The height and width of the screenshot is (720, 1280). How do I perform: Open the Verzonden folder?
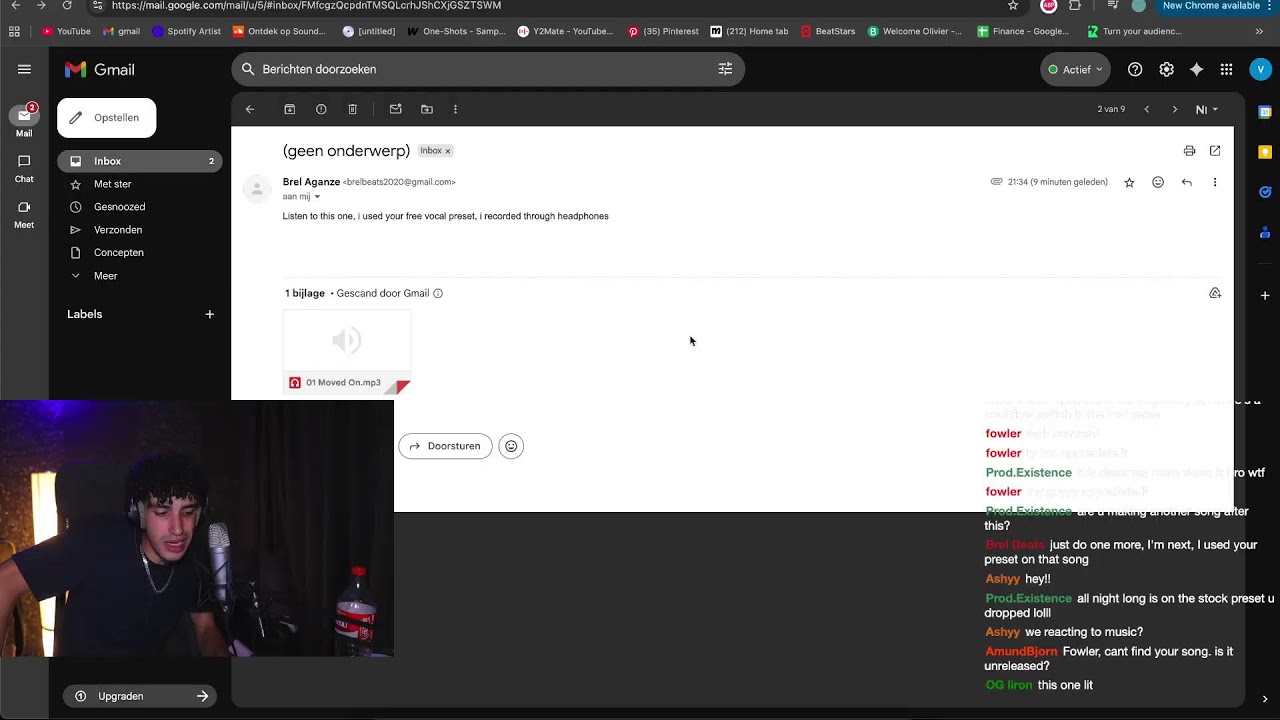pyautogui.click(x=140, y=230)
